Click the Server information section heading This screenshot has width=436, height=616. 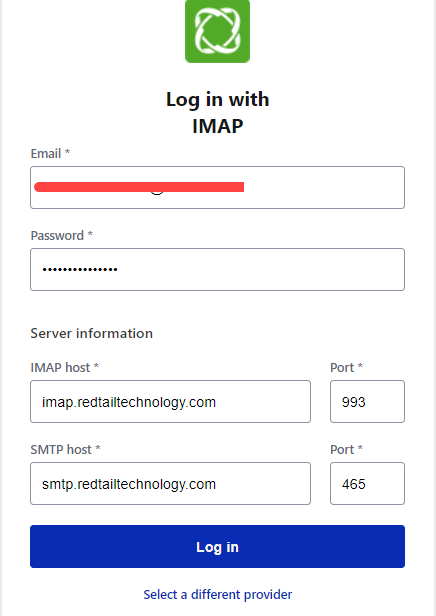pos(92,333)
